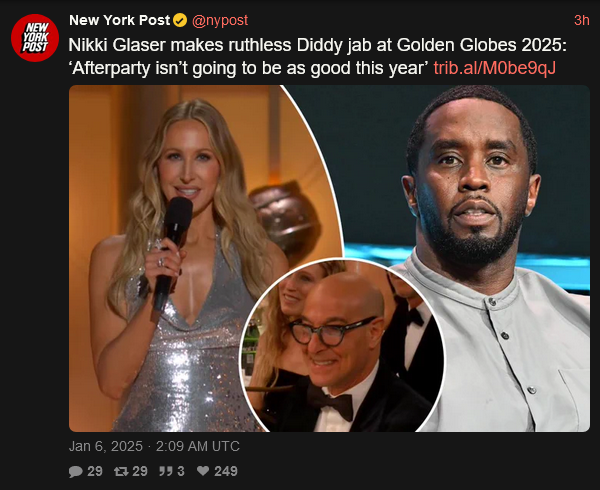Screen dimensions: 600x490
Task: Click the circular inset photo of man in bow tie
Action: point(342,346)
